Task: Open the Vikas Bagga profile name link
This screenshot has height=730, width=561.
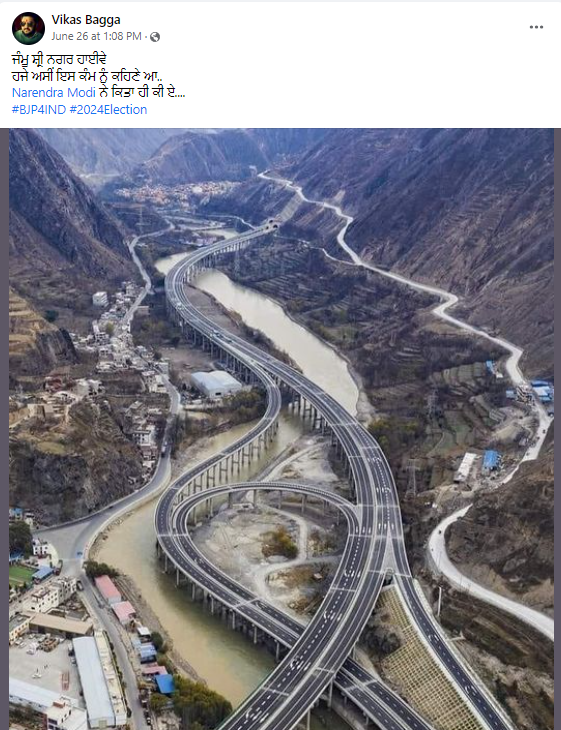Action: (x=86, y=20)
